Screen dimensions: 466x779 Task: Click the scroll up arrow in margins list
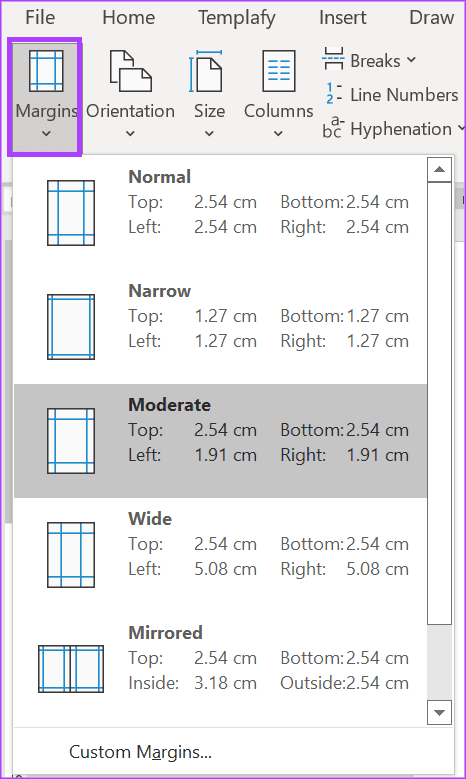point(439,169)
